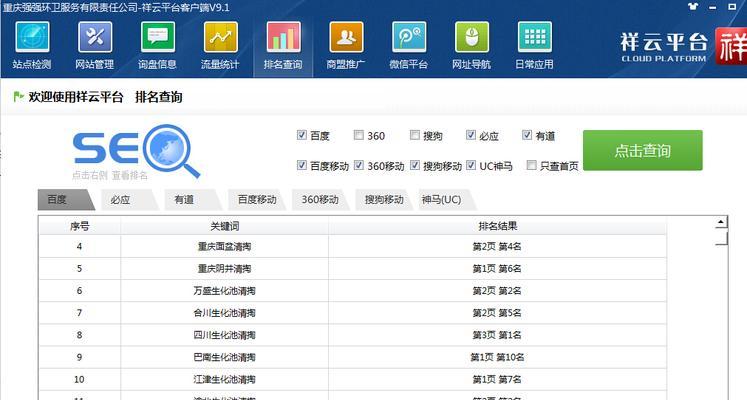The width and height of the screenshot is (747, 400).
Task: Select keyword 江津生化池清掏
Action: (x=224, y=380)
